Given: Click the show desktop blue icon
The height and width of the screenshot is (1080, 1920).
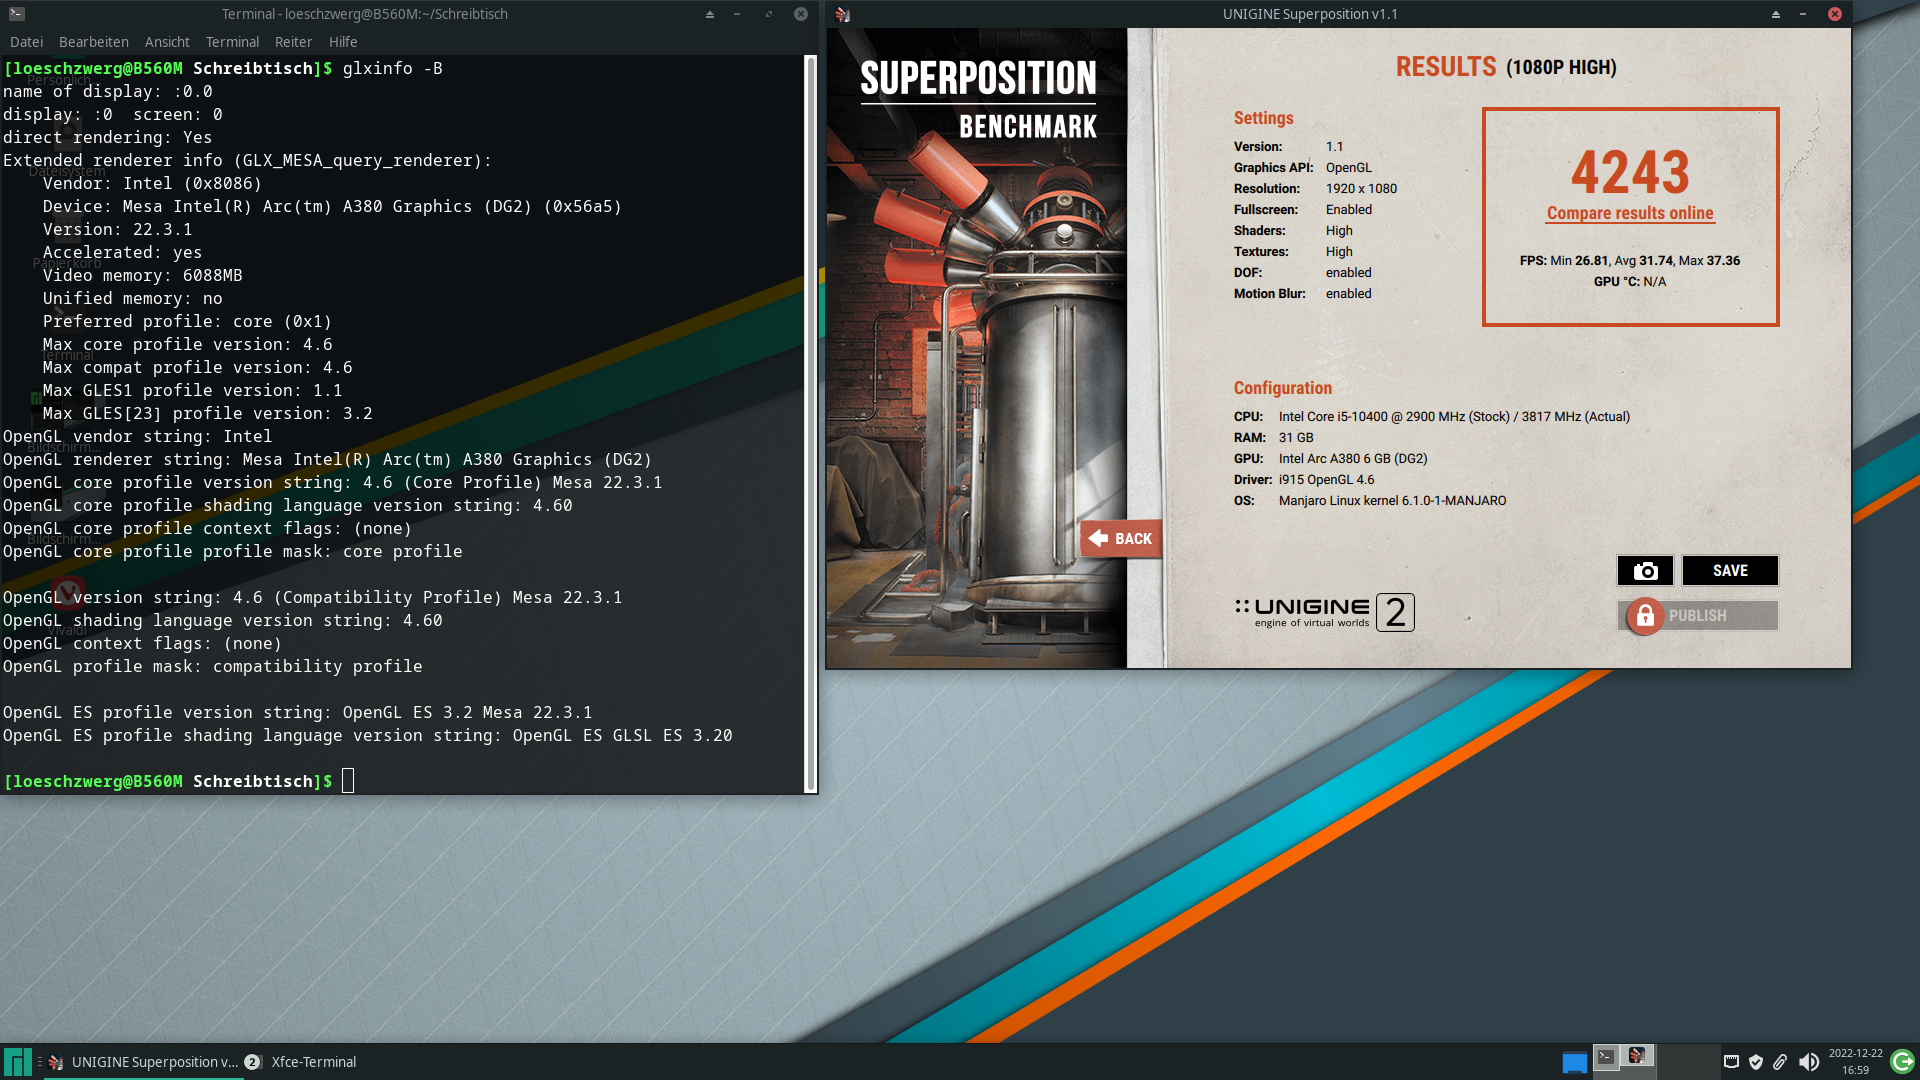Looking at the screenshot, I should coord(1575,1062).
